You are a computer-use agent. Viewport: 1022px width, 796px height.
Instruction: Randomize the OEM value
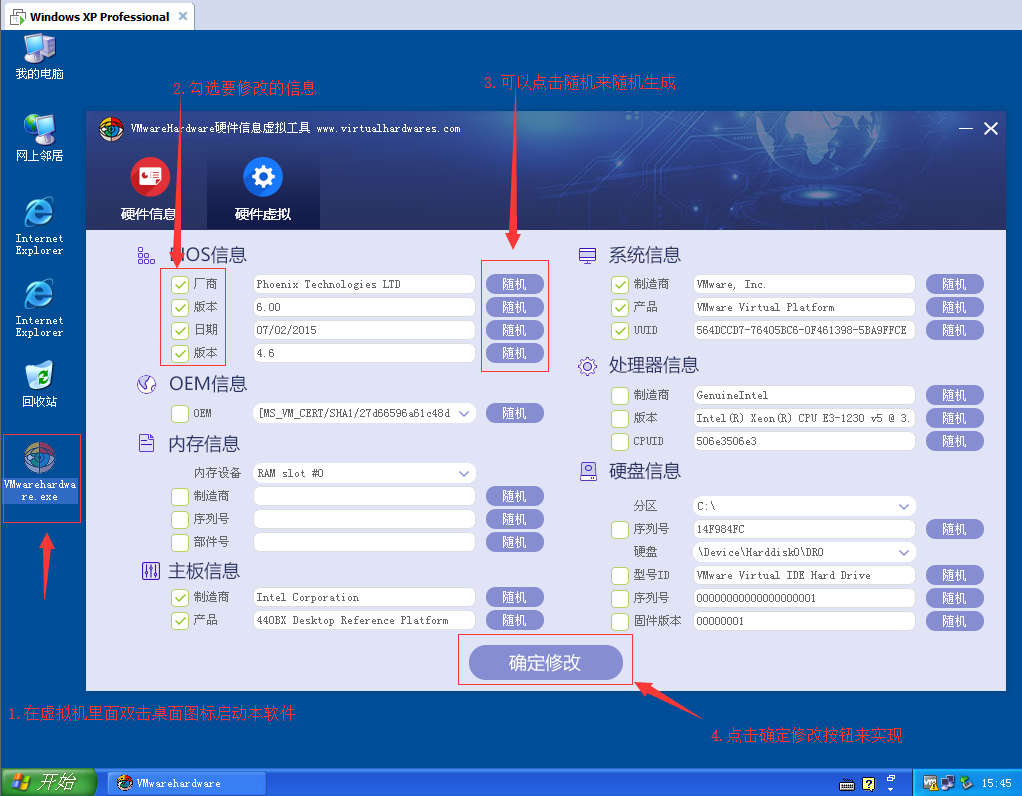[x=514, y=413]
